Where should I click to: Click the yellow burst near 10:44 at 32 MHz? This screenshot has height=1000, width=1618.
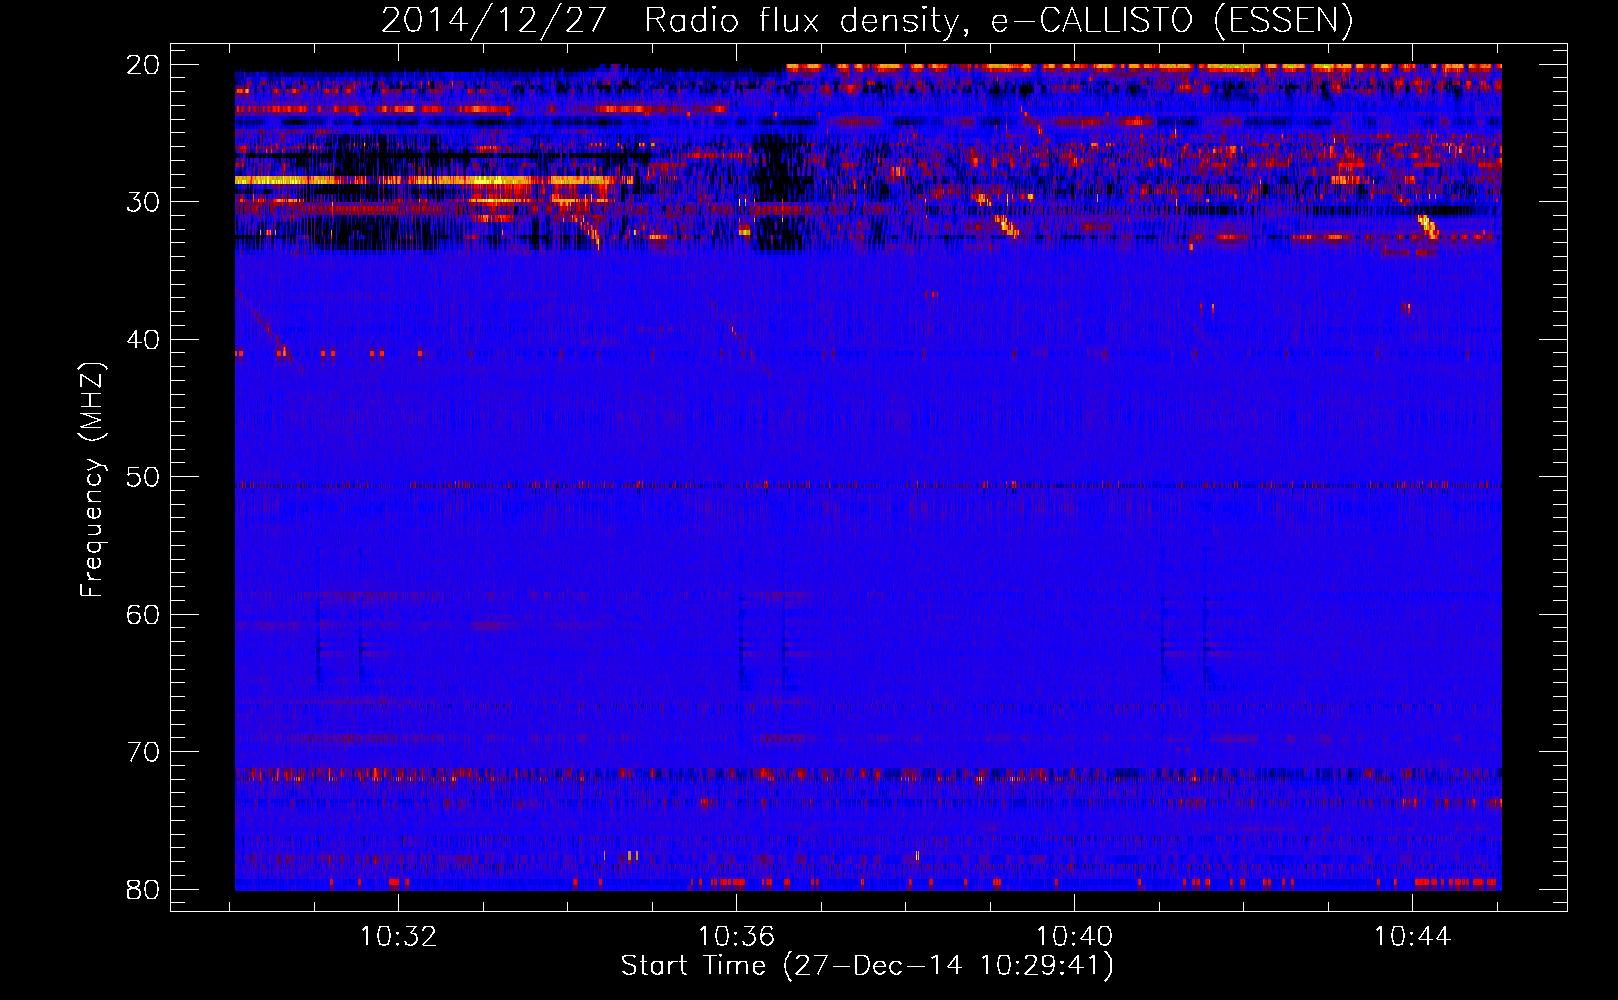click(x=1428, y=226)
